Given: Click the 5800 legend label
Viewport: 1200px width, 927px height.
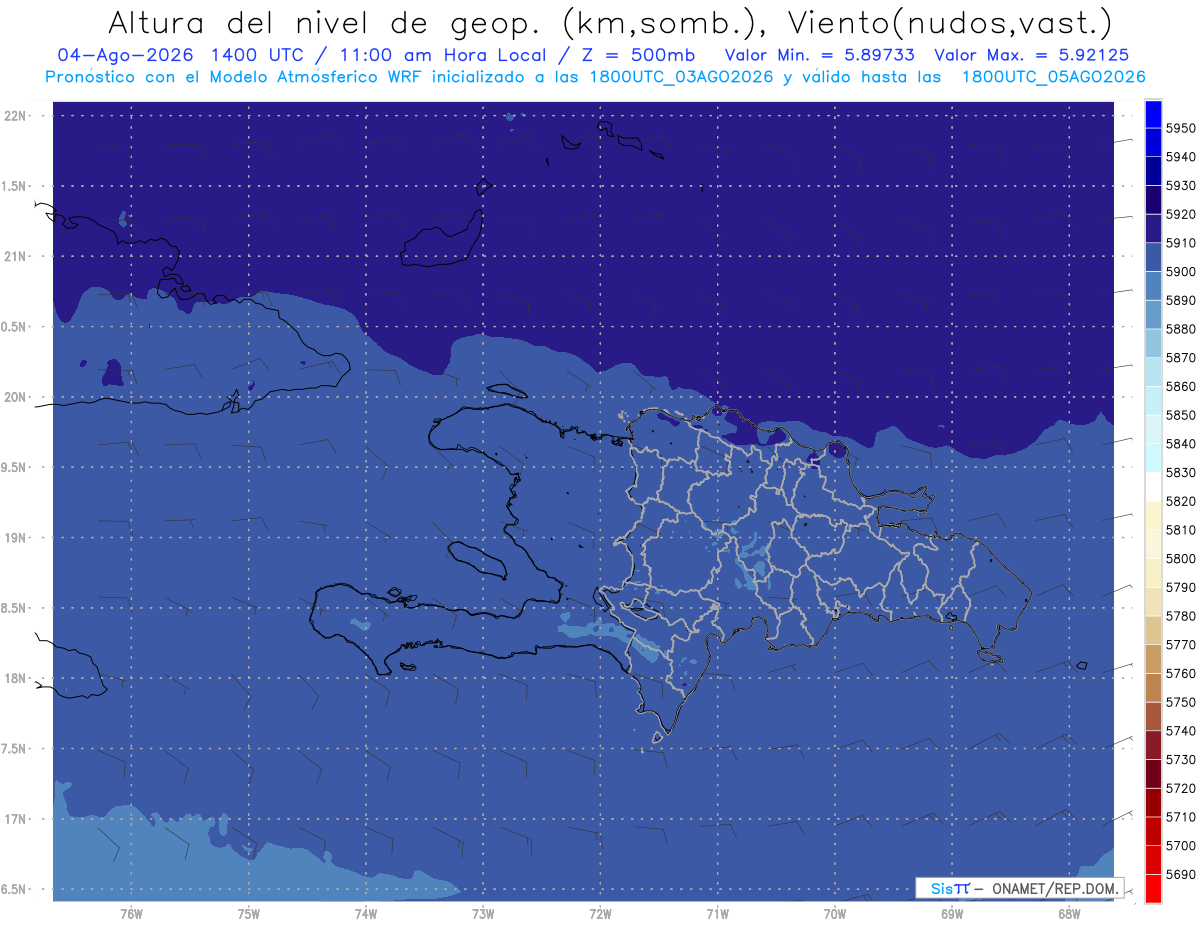Looking at the screenshot, I should [x=1180, y=558].
